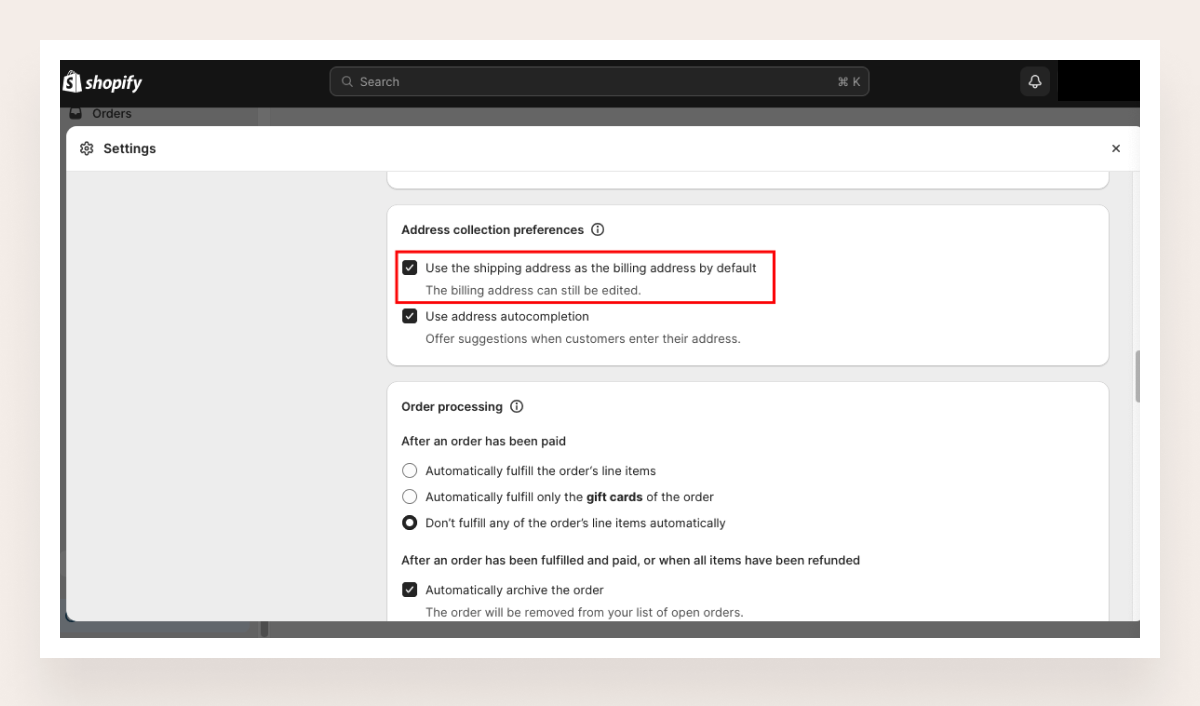This screenshot has height=706, width=1200.
Task: Uncheck Use address autocompletion
Action: click(410, 316)
